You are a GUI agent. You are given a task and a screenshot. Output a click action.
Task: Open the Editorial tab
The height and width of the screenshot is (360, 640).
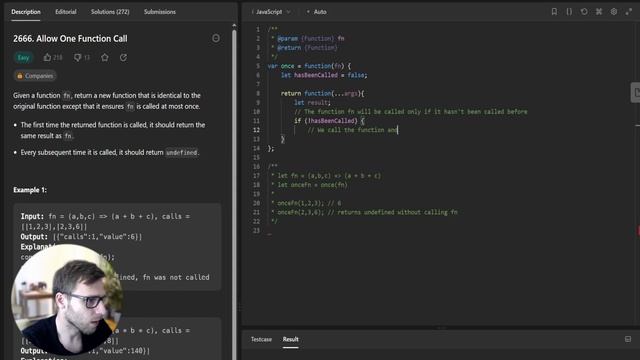(66, 12)
